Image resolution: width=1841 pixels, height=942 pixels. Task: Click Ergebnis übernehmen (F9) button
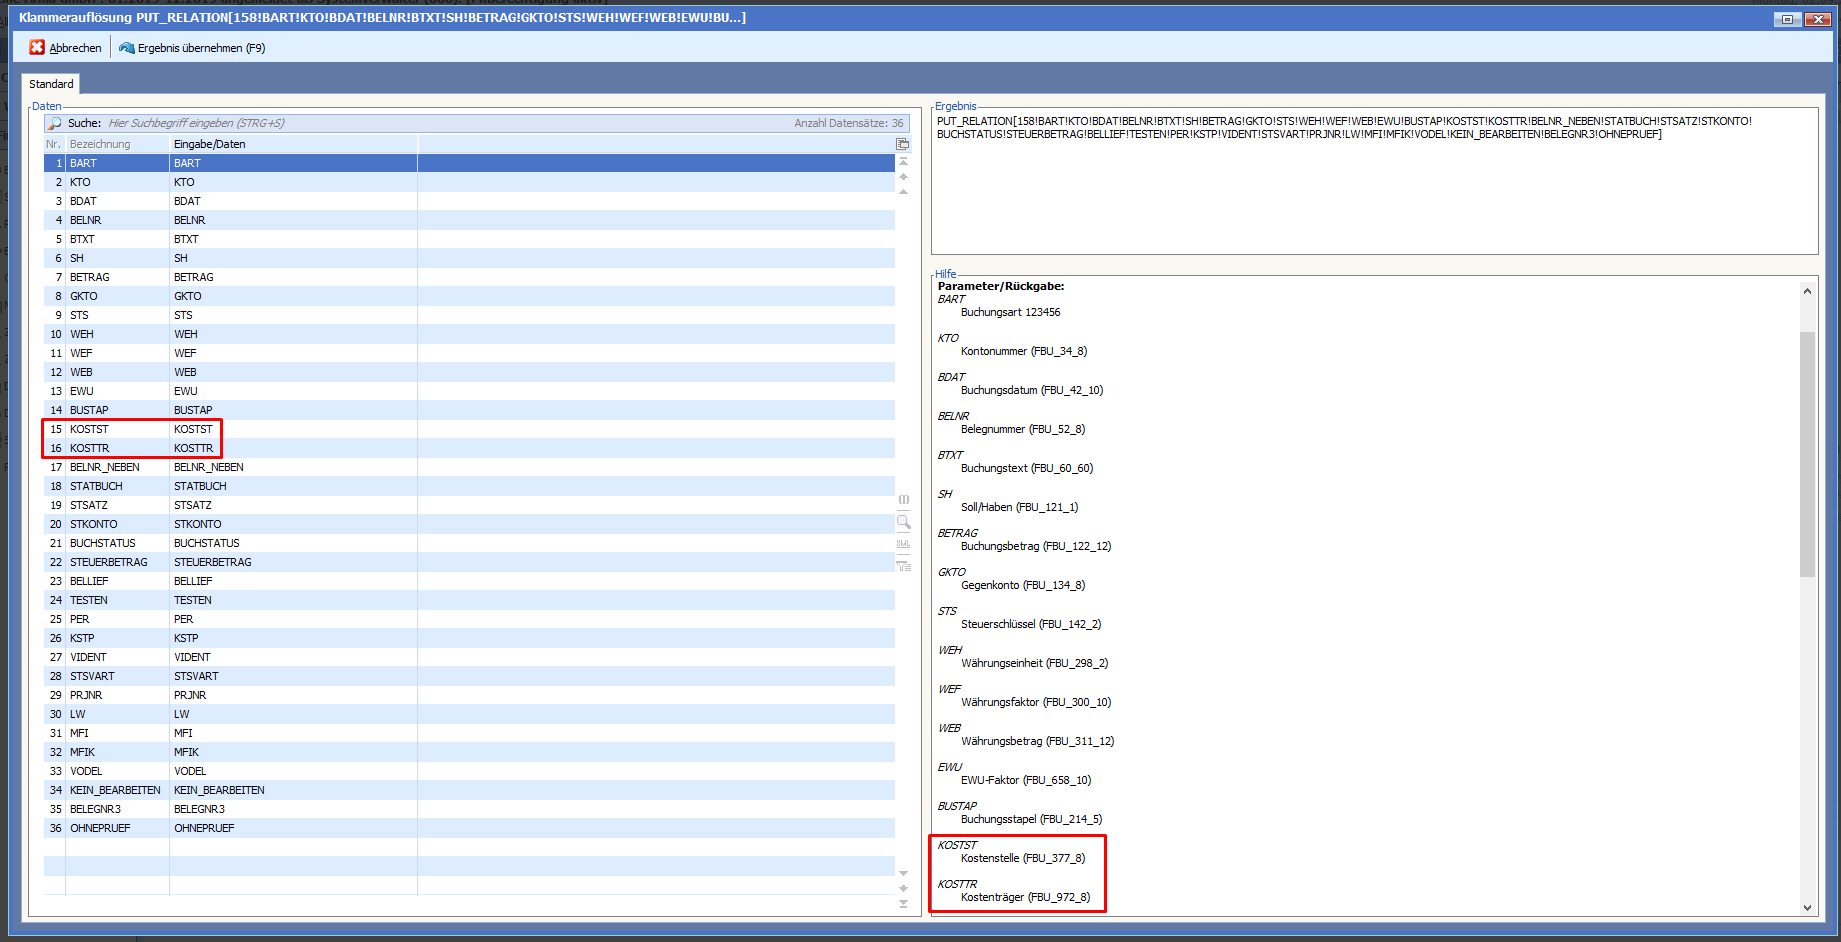click(191, 47)
